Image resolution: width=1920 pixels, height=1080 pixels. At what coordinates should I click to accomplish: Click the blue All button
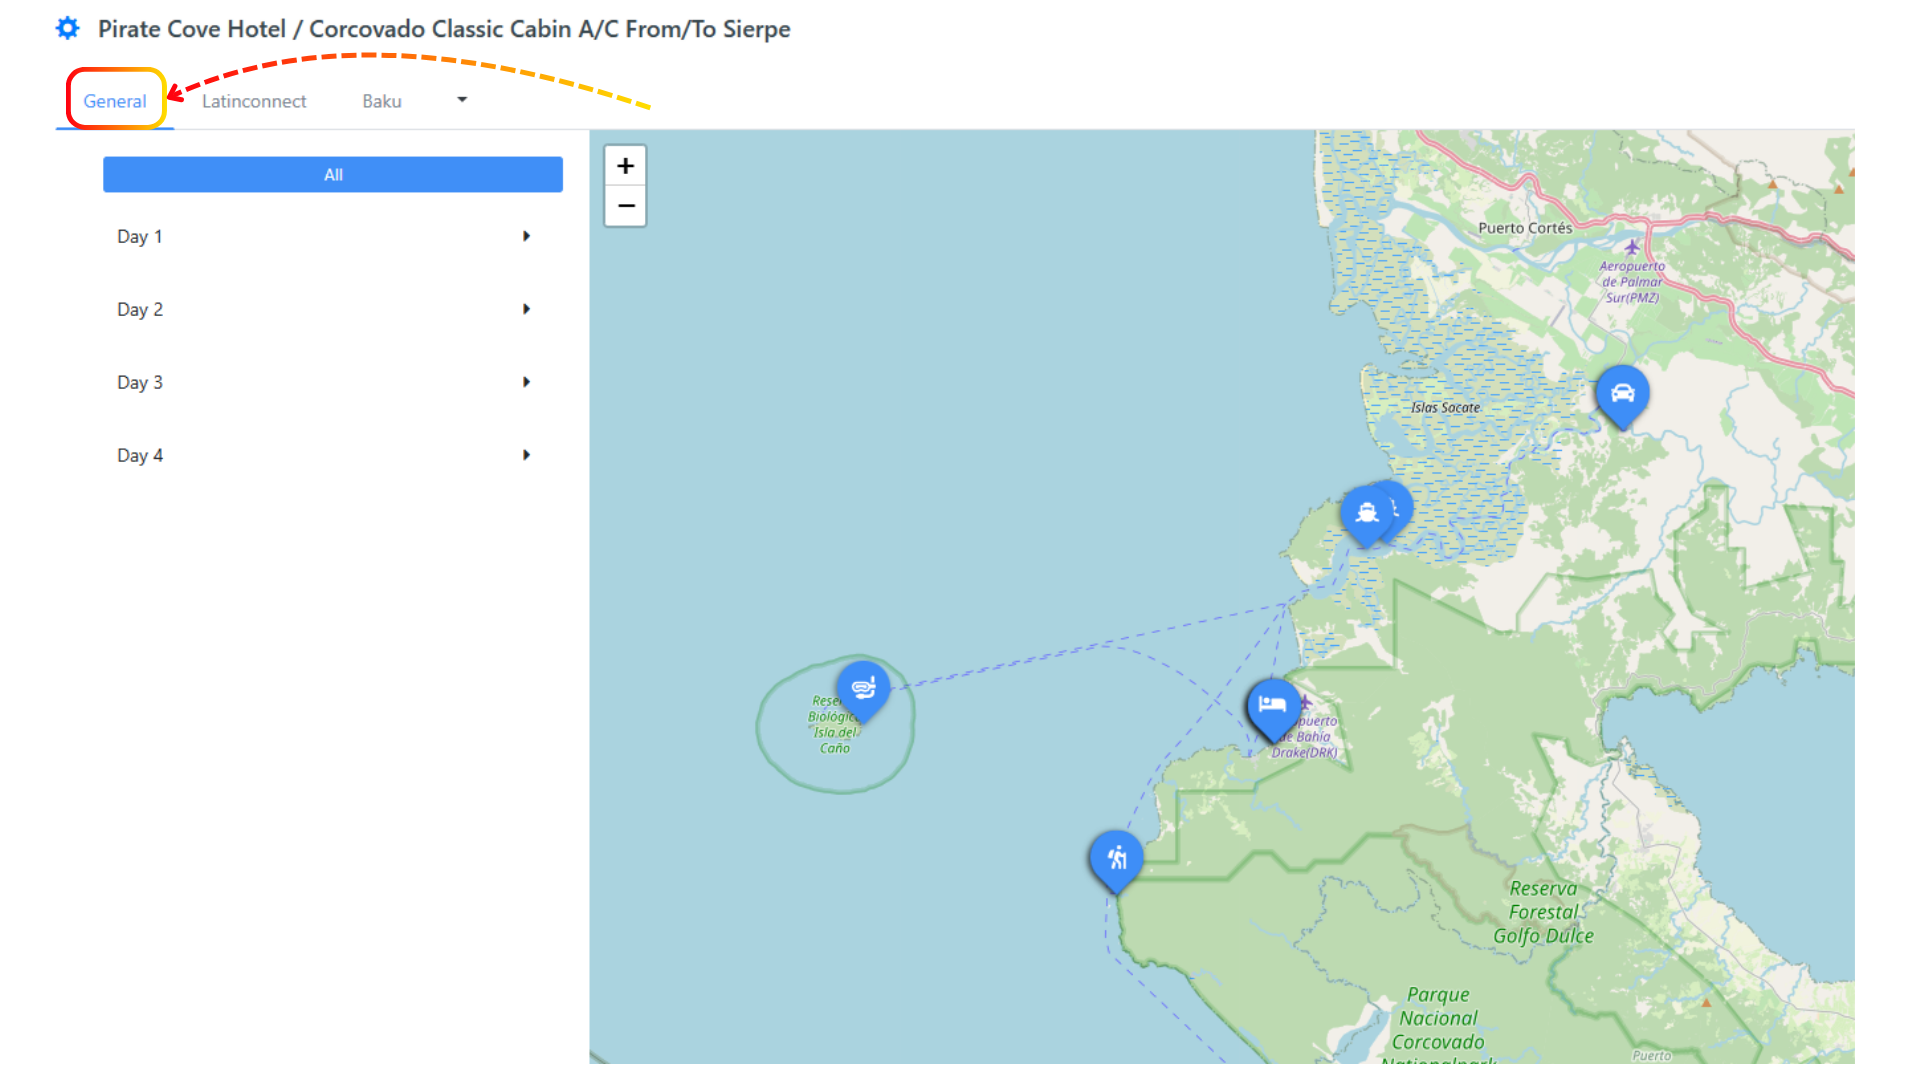point(333,174)
